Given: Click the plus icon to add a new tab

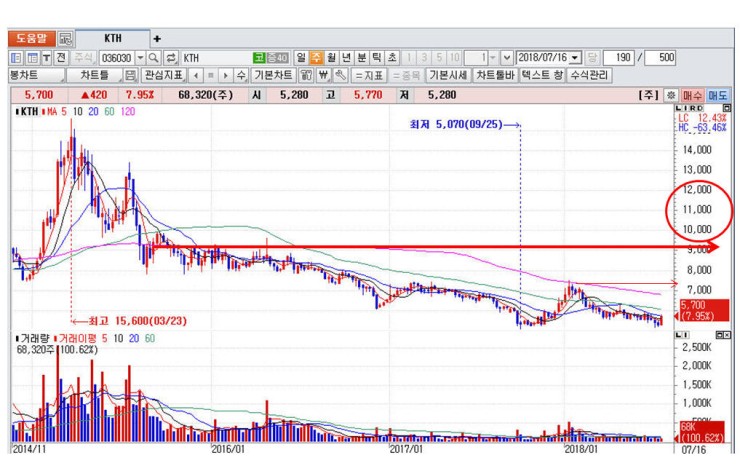Looking at the screenshot, I should [x=157, y=39].
